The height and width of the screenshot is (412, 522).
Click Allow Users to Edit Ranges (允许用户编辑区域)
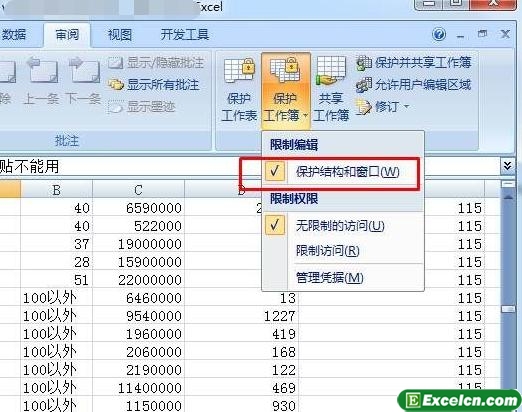click(414, 85)
